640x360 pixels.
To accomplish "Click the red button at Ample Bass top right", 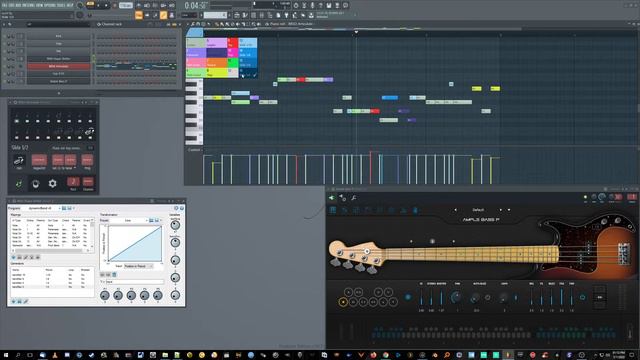I will click(x=632, y=198).
